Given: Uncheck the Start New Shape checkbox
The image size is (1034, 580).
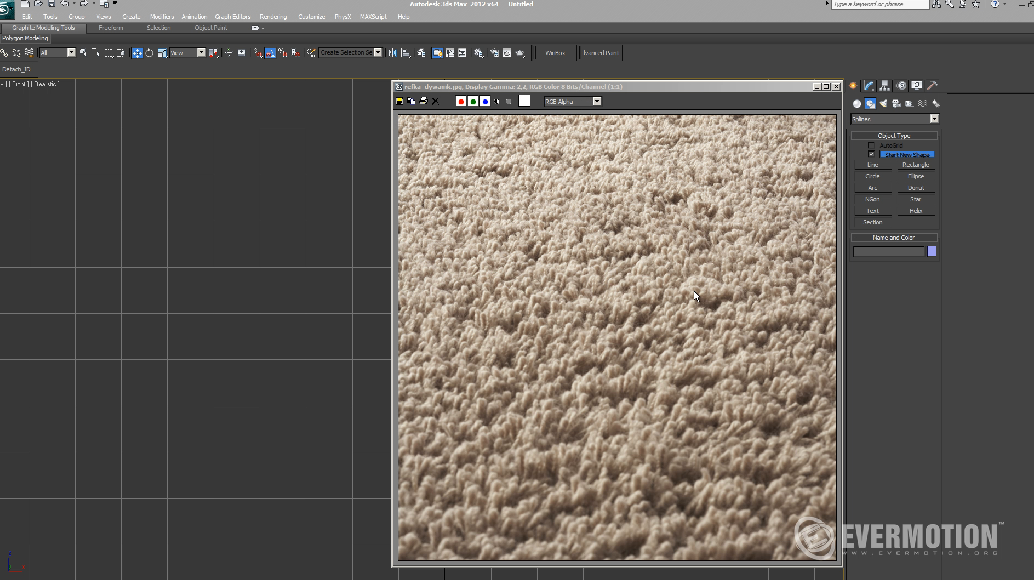Looking at the screenshot, I should 871,154.
